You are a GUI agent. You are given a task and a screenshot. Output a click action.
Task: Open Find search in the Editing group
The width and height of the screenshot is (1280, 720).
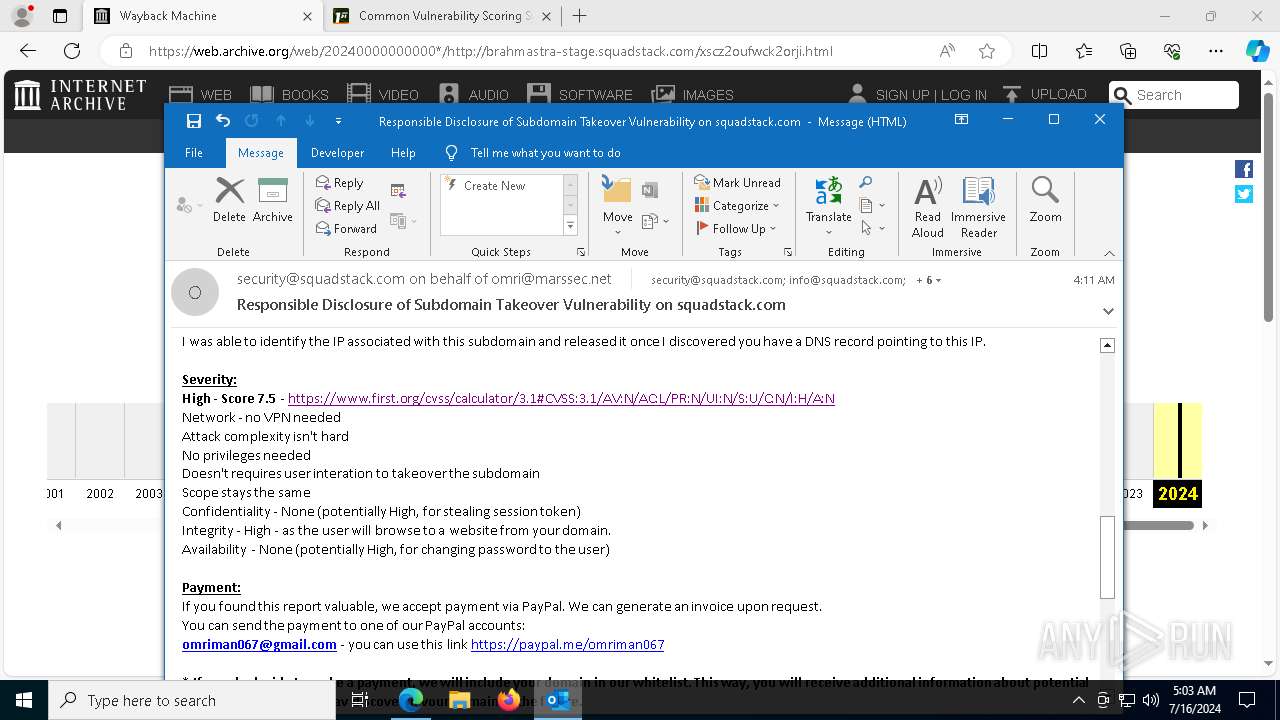point(866,183)
